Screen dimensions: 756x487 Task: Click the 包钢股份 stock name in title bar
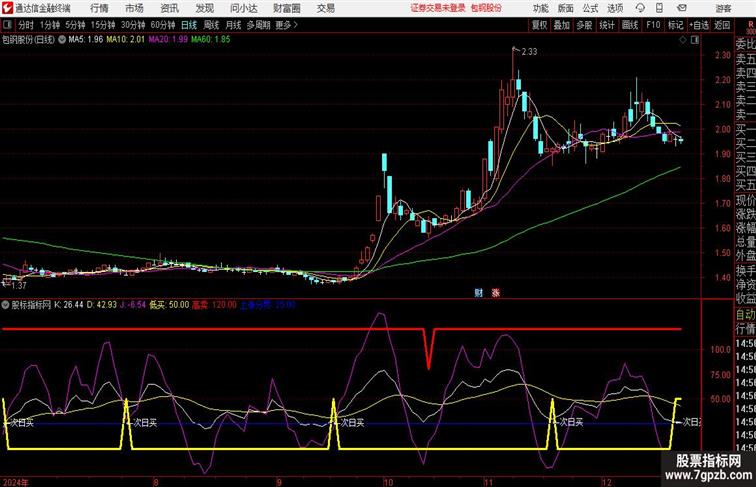point(486,8)
